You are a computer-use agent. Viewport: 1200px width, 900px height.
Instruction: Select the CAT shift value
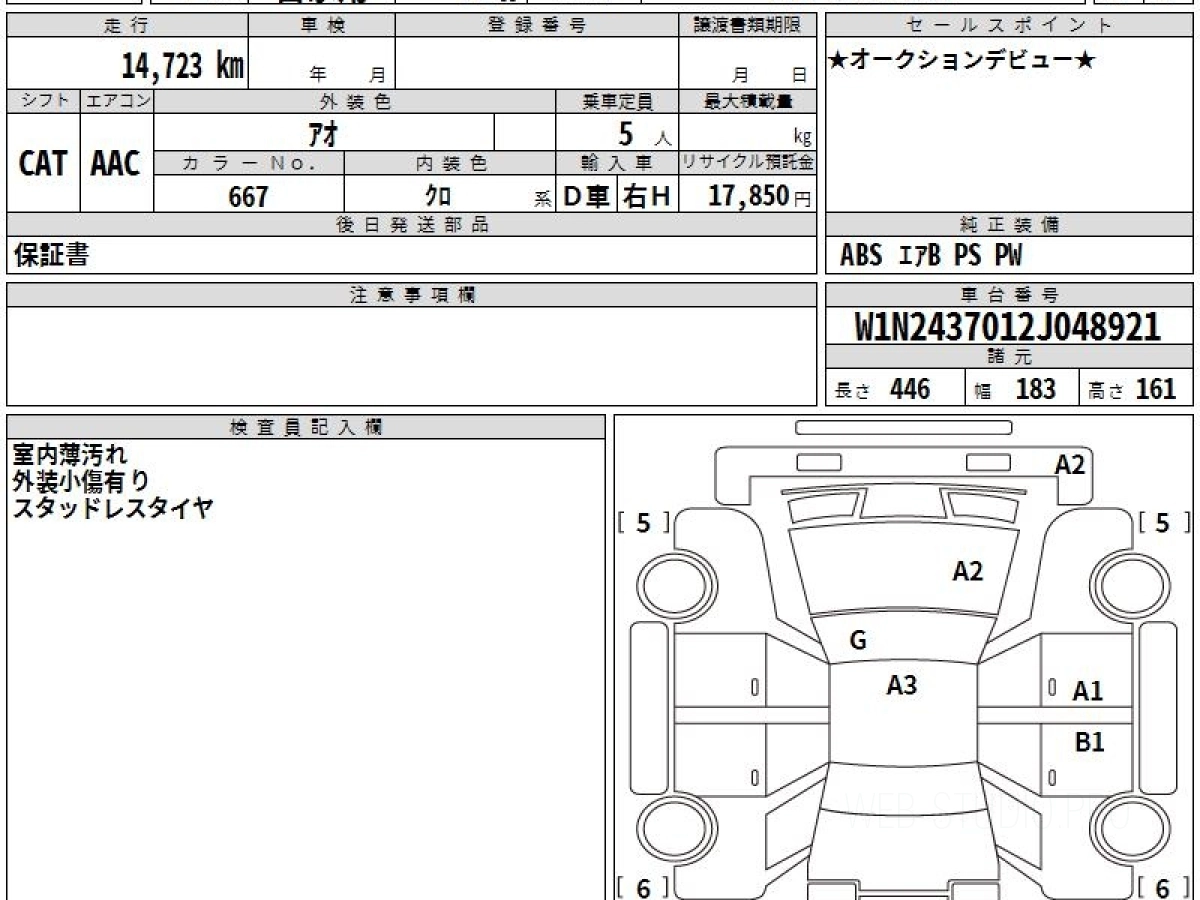(43, 163)
